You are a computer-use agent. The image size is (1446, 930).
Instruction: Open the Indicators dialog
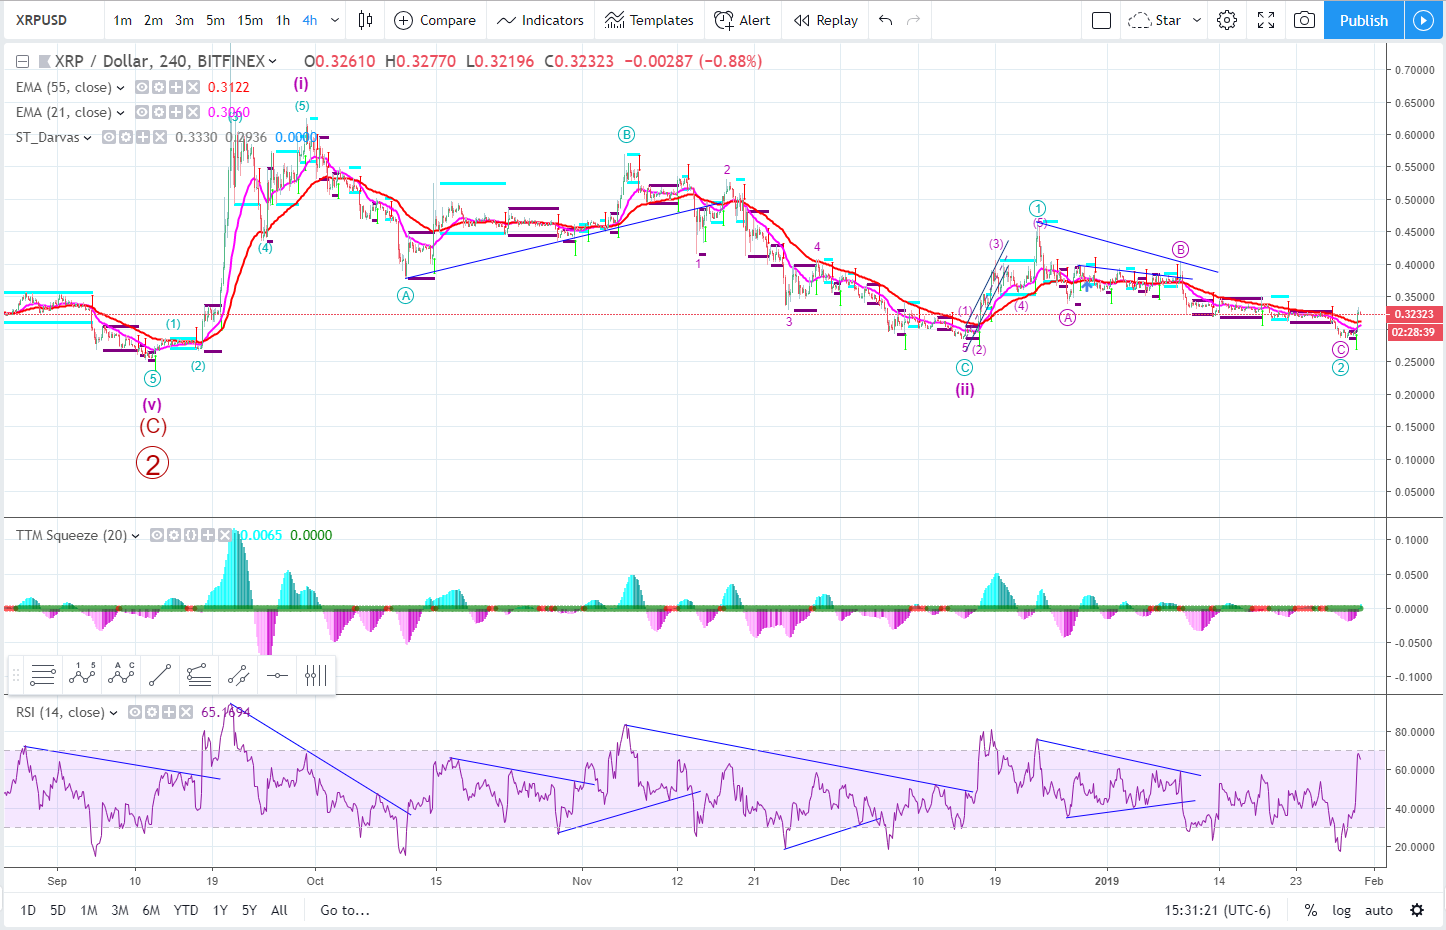(540, 20)
